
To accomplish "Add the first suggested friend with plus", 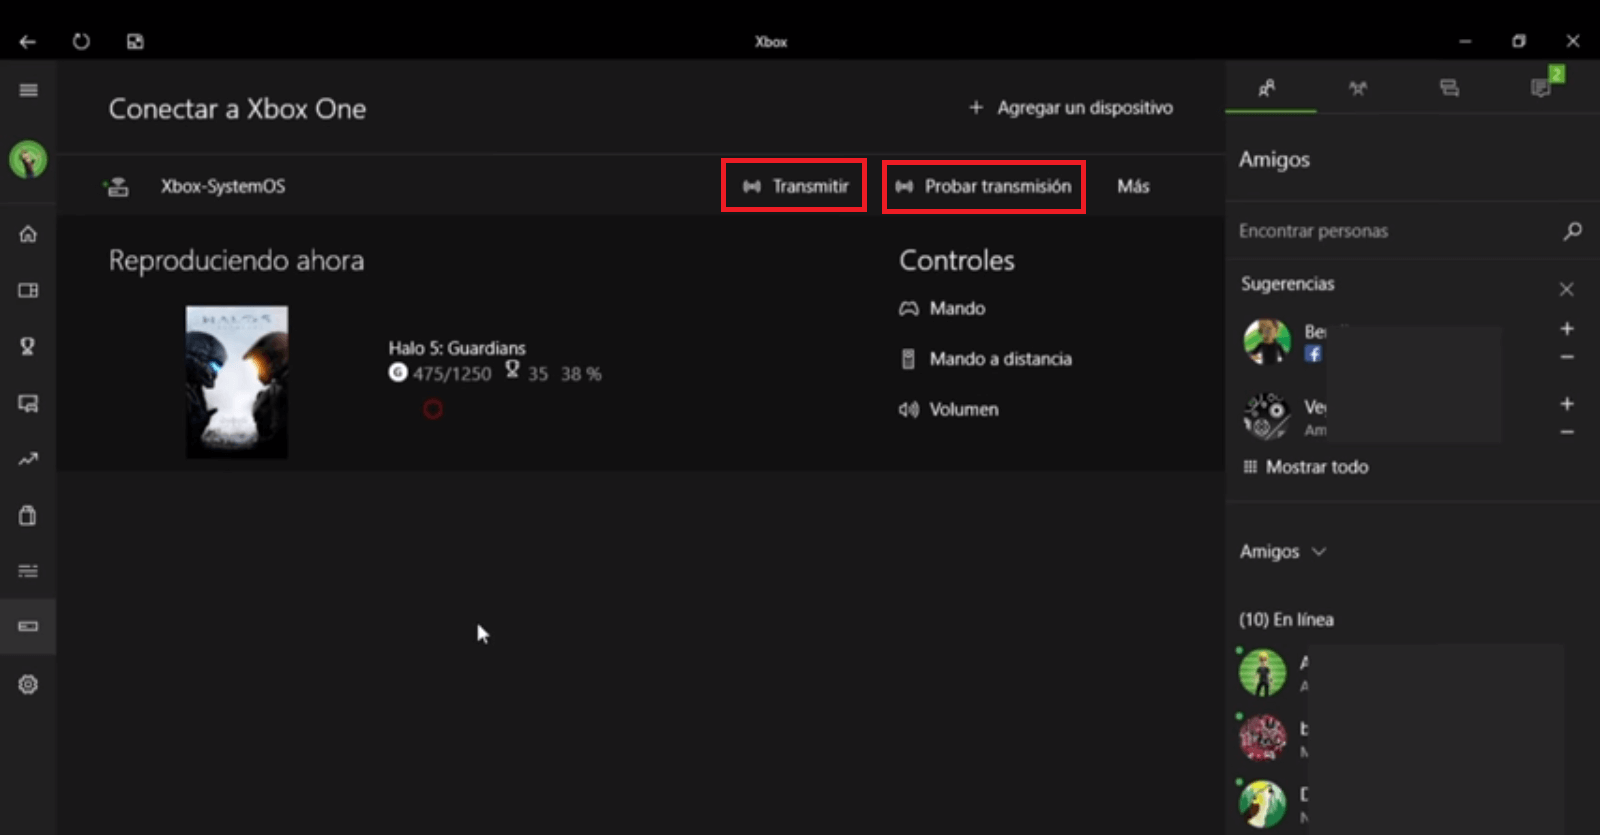I will point(1567,328).
